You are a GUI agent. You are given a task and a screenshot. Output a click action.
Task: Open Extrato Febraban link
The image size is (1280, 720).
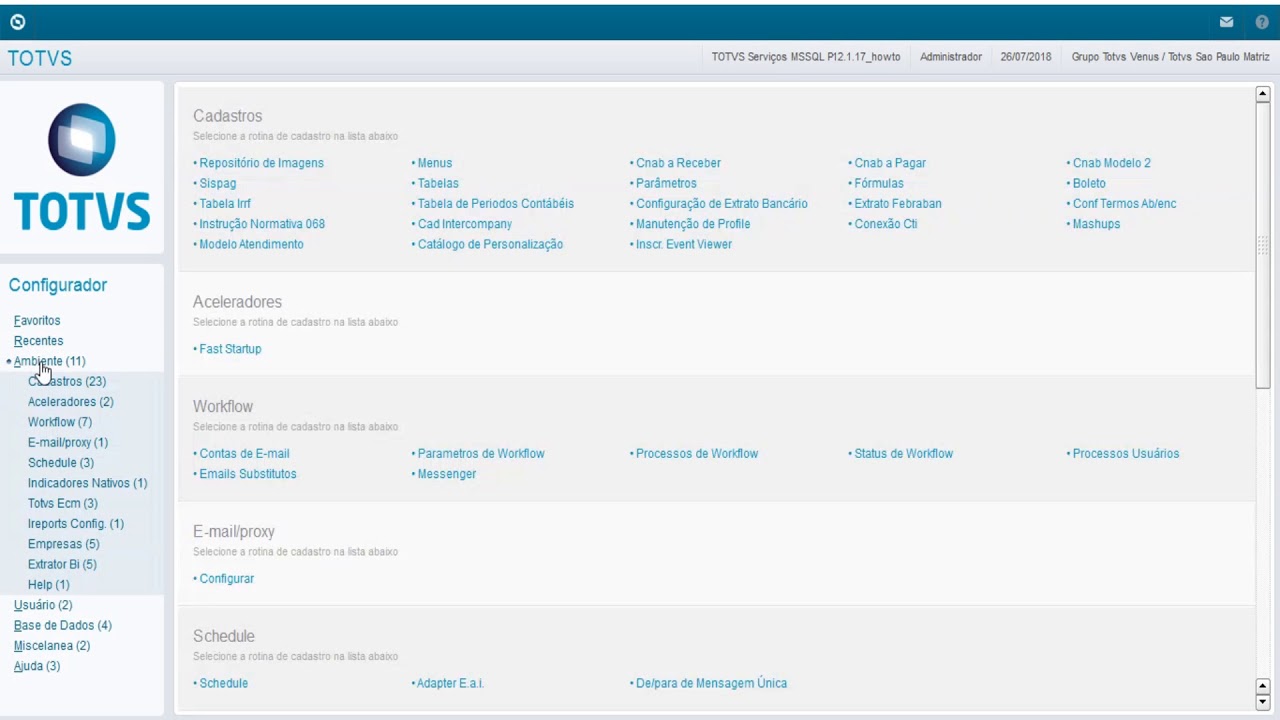[898, 204]
